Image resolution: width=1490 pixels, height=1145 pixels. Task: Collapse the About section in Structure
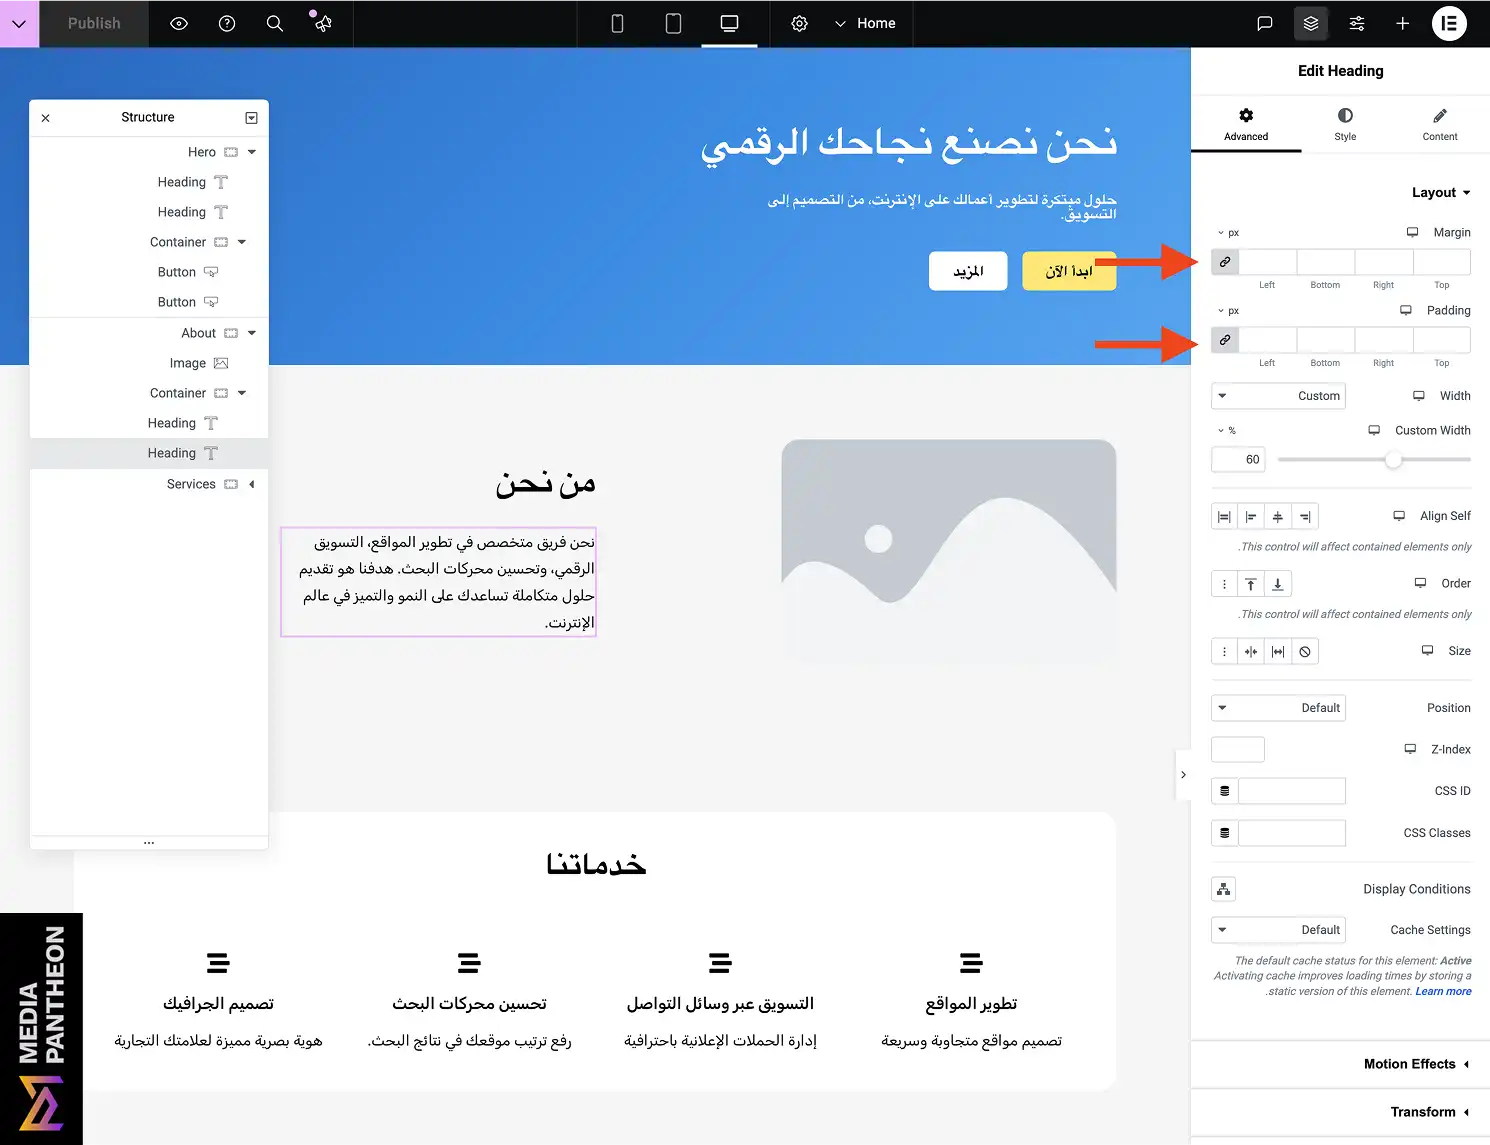pos(252,333)
